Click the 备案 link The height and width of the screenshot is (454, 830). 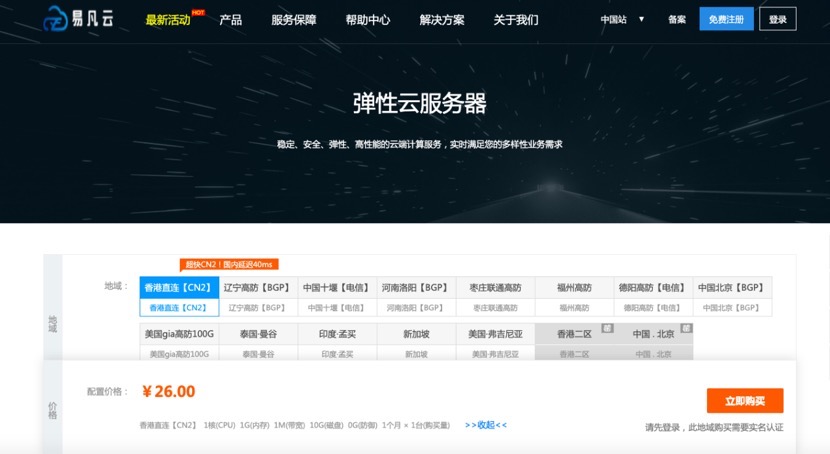[677, 19]
